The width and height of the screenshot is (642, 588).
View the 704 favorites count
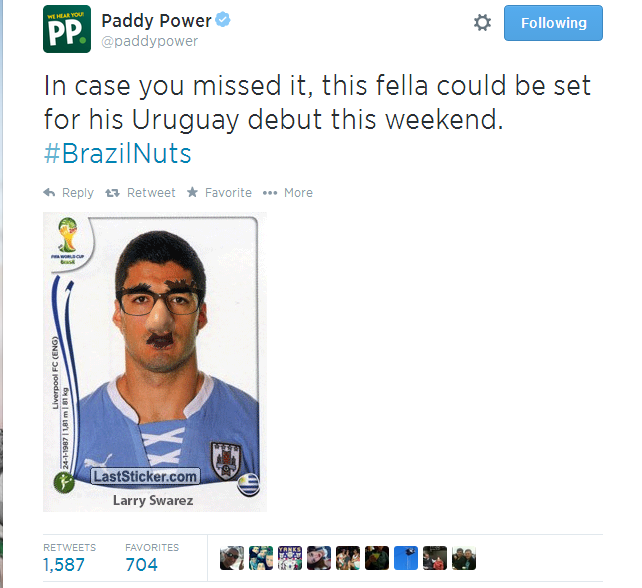141,565
